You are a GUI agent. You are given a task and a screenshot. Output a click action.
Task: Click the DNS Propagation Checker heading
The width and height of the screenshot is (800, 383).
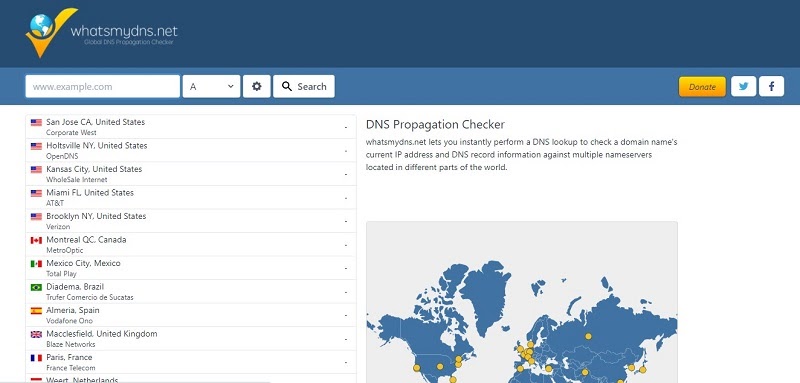click(x=435, y=124)
